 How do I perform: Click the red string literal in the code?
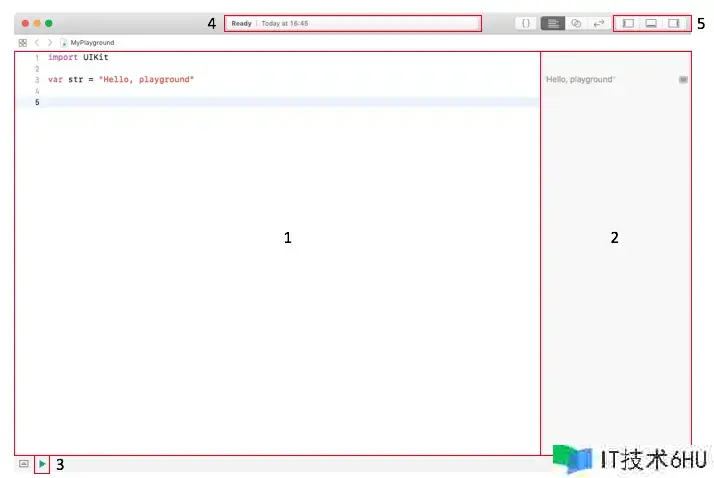(x=146, y=79)
